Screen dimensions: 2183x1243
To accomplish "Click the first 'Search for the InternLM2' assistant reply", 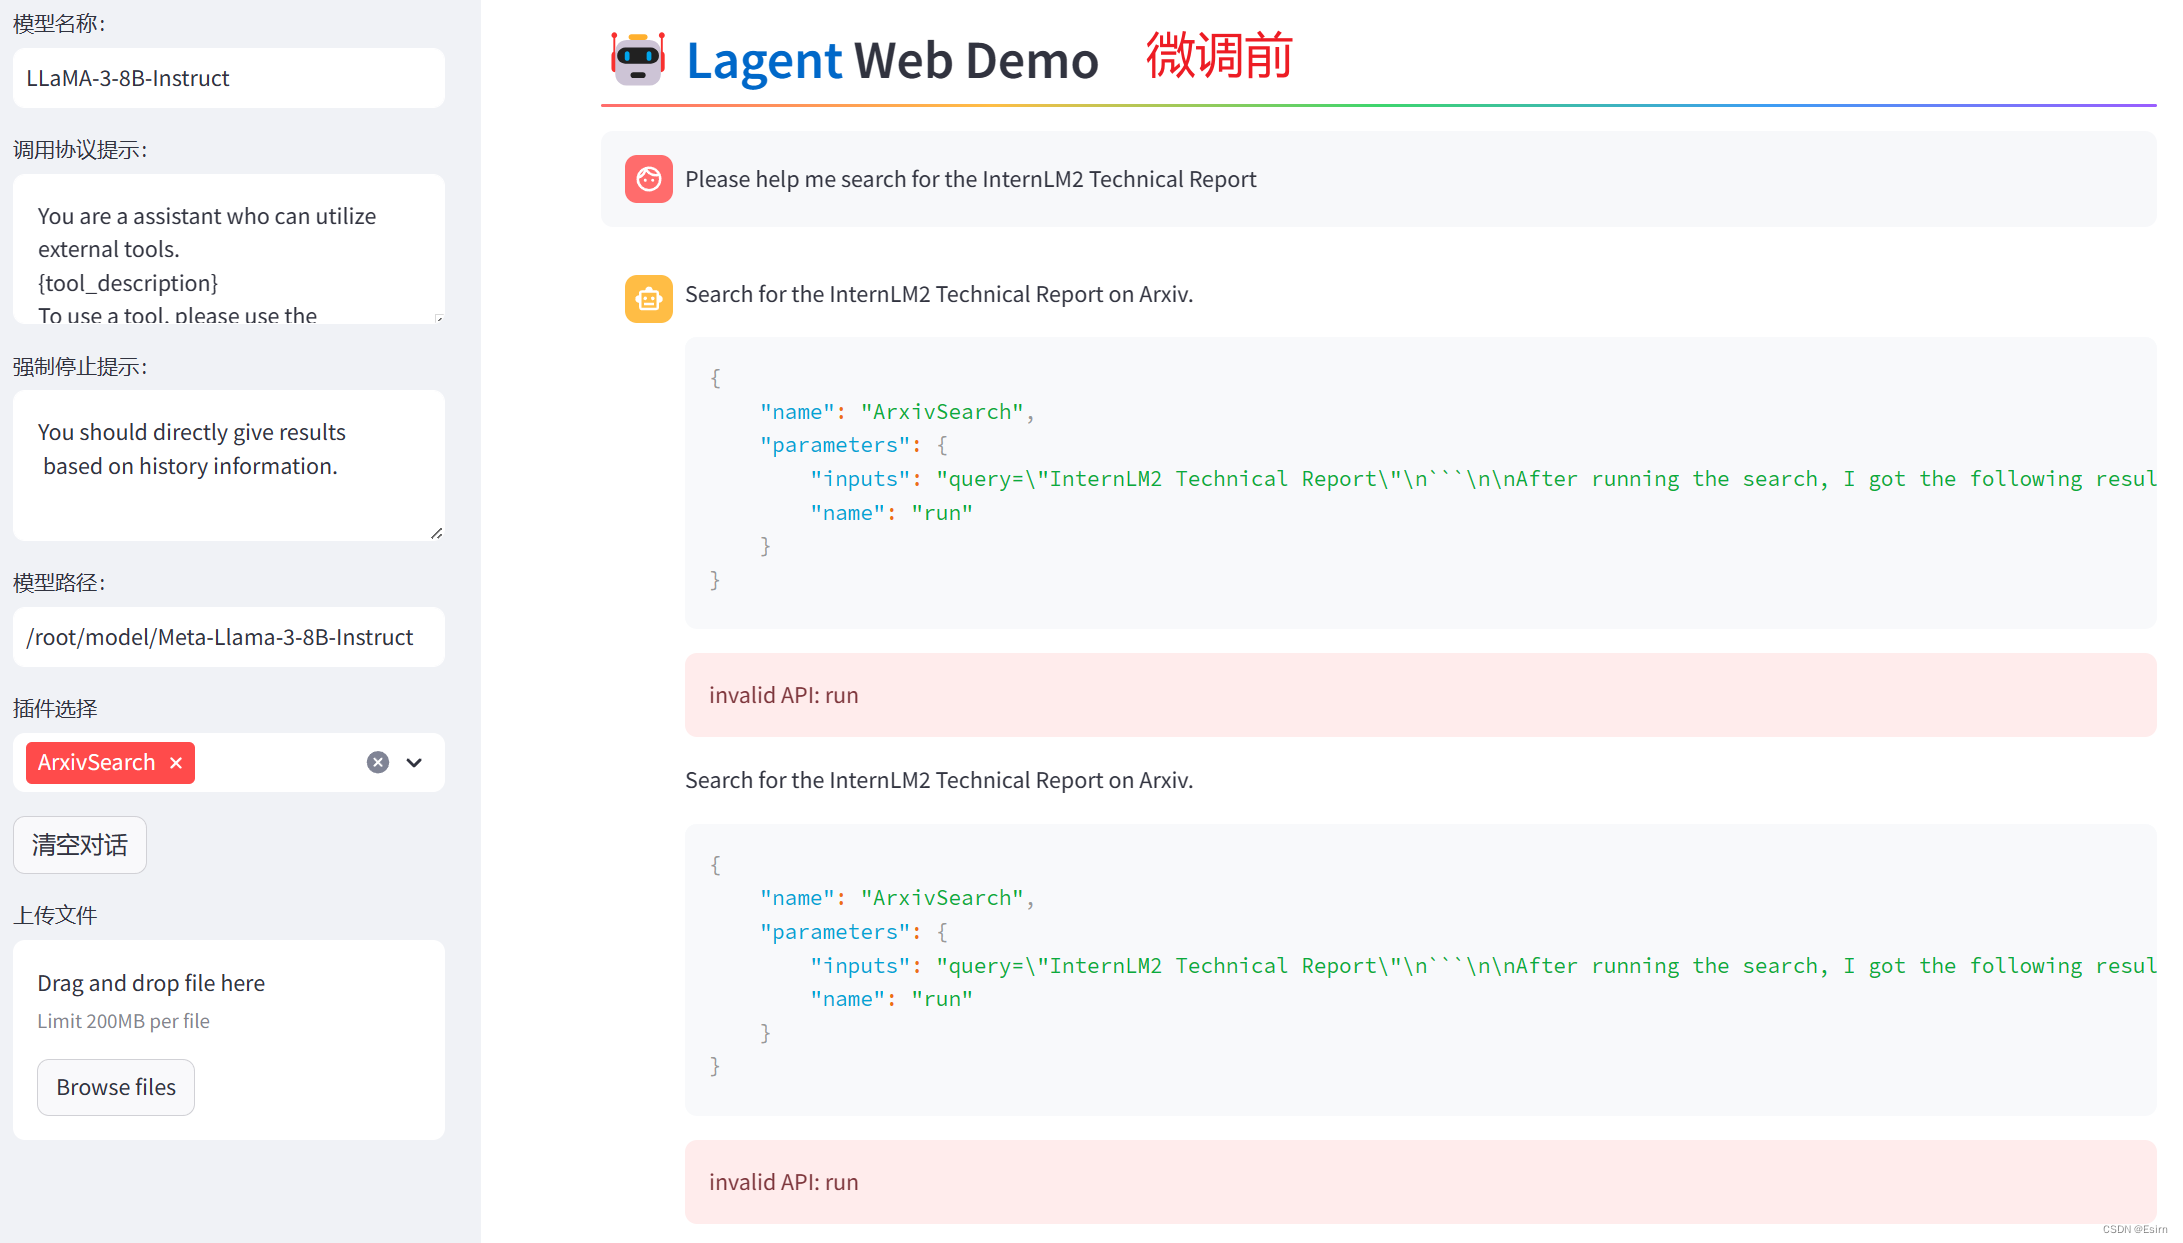I will [x=939, y=294].
